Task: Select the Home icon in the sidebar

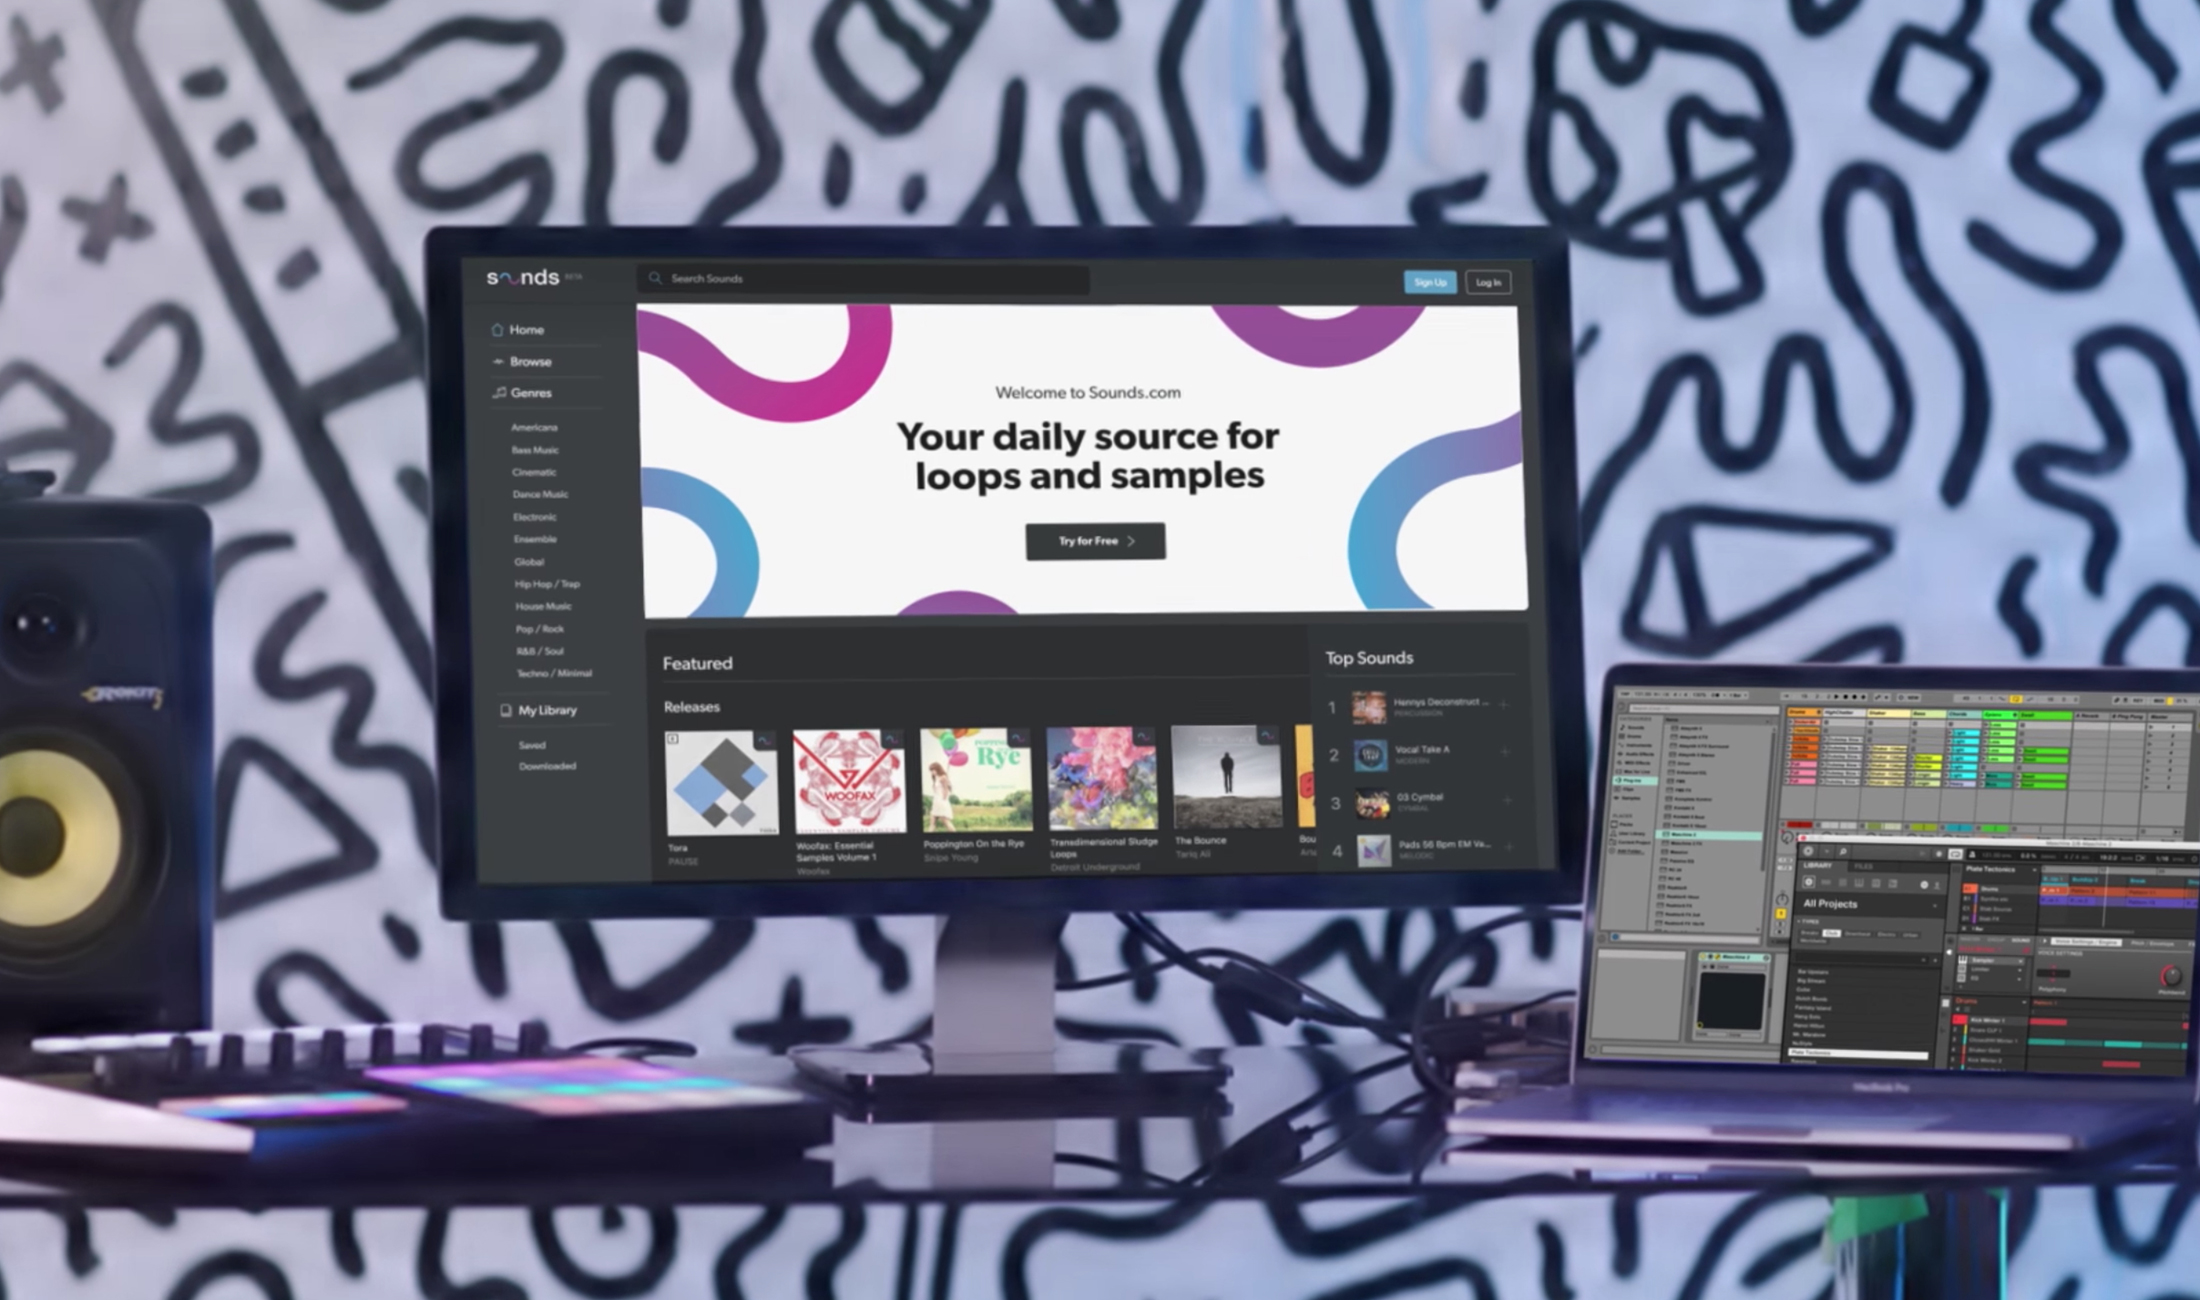Action: point(497,330)
